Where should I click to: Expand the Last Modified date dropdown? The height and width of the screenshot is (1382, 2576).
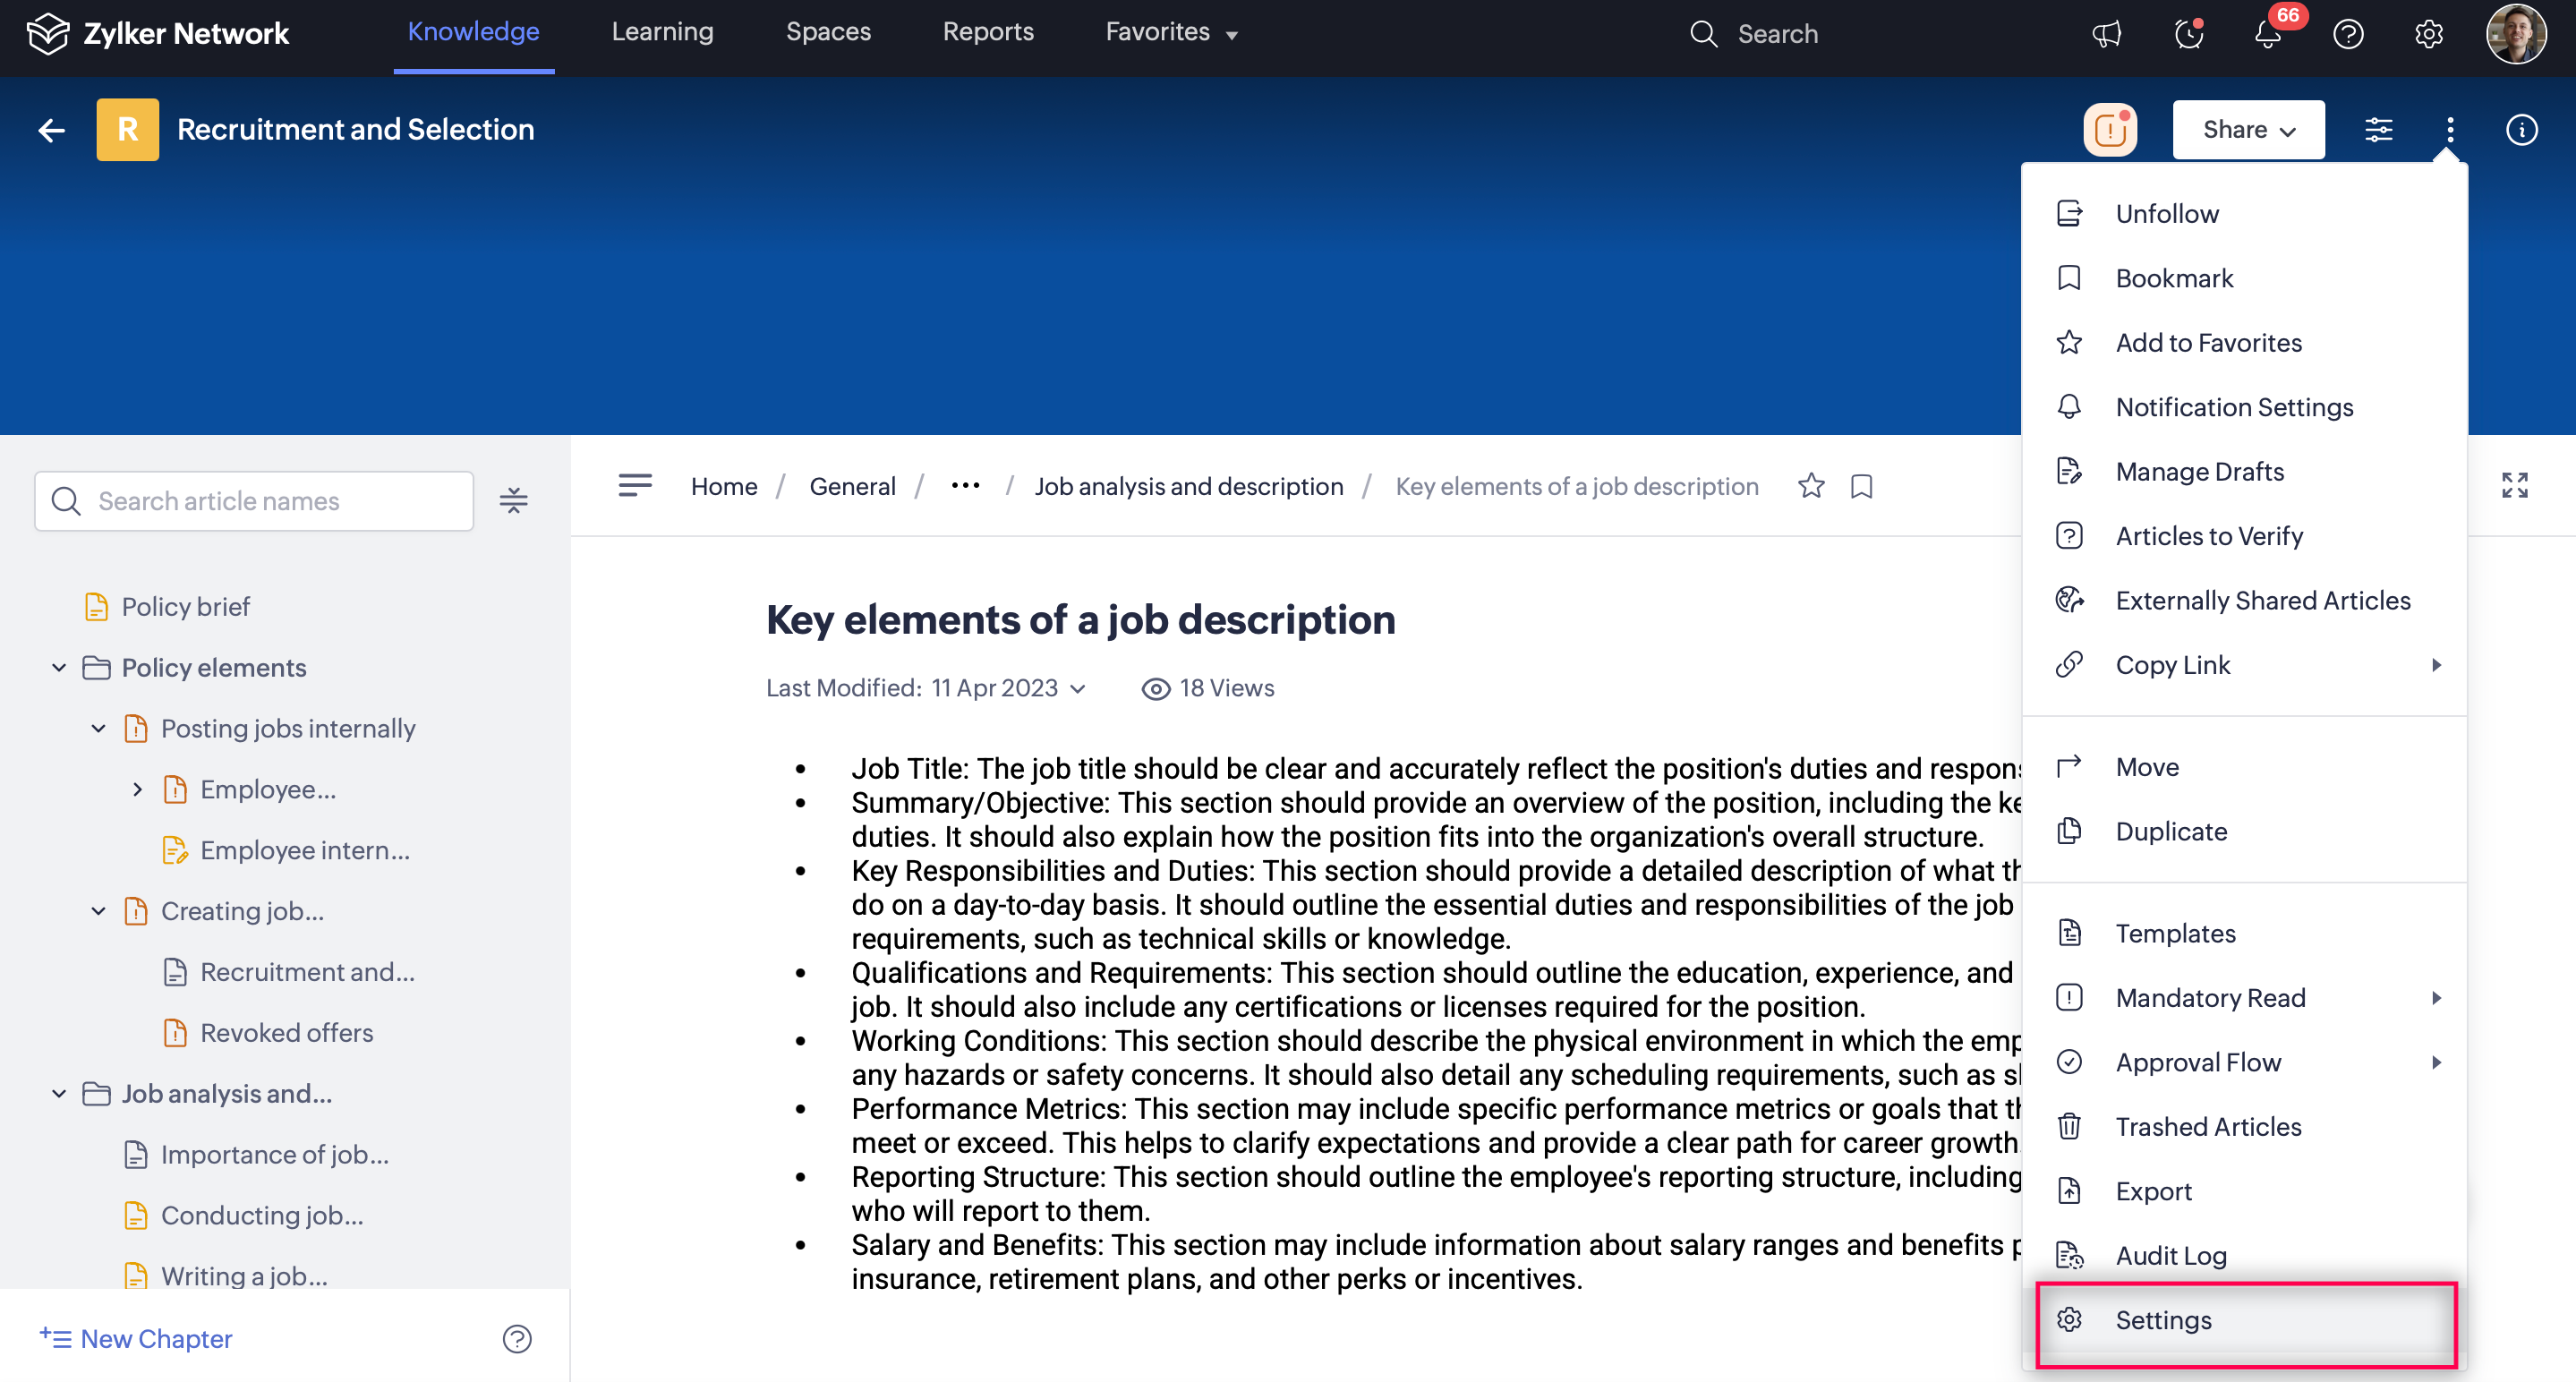pyautogui.click(x=1078, y=689)
